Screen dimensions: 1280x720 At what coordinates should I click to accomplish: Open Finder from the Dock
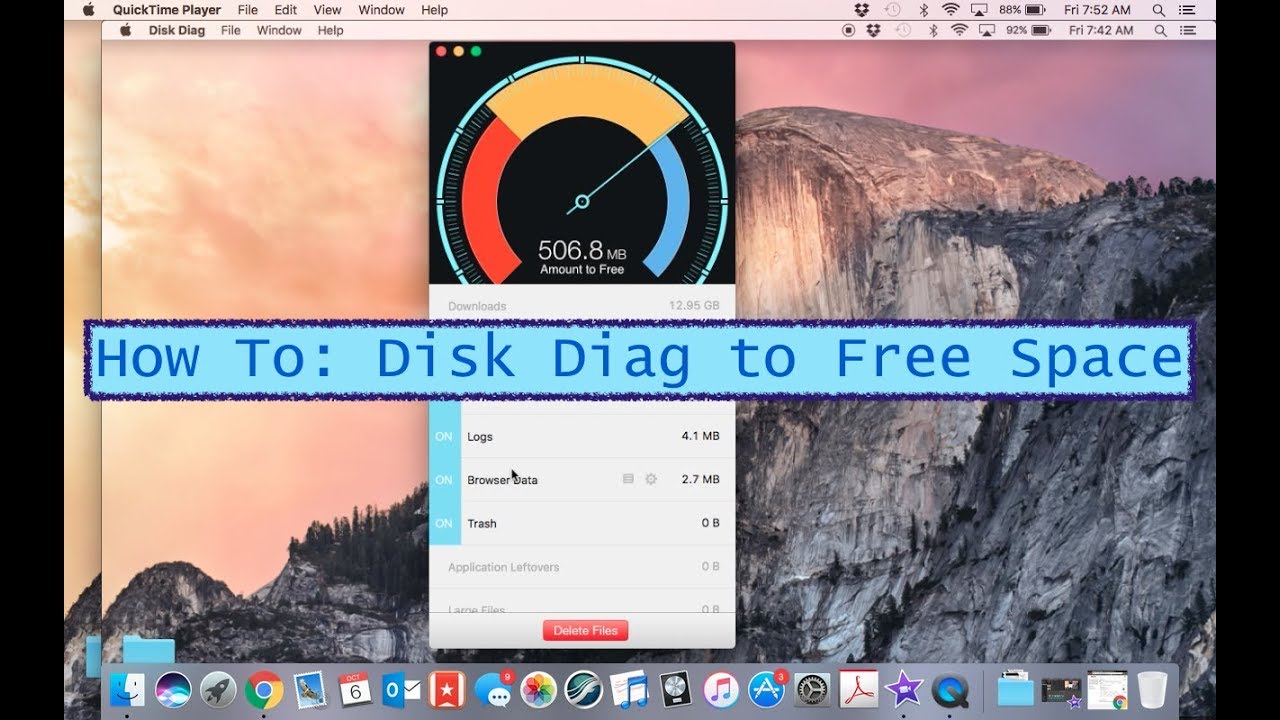pyautogui.click(x=127, y=689)
